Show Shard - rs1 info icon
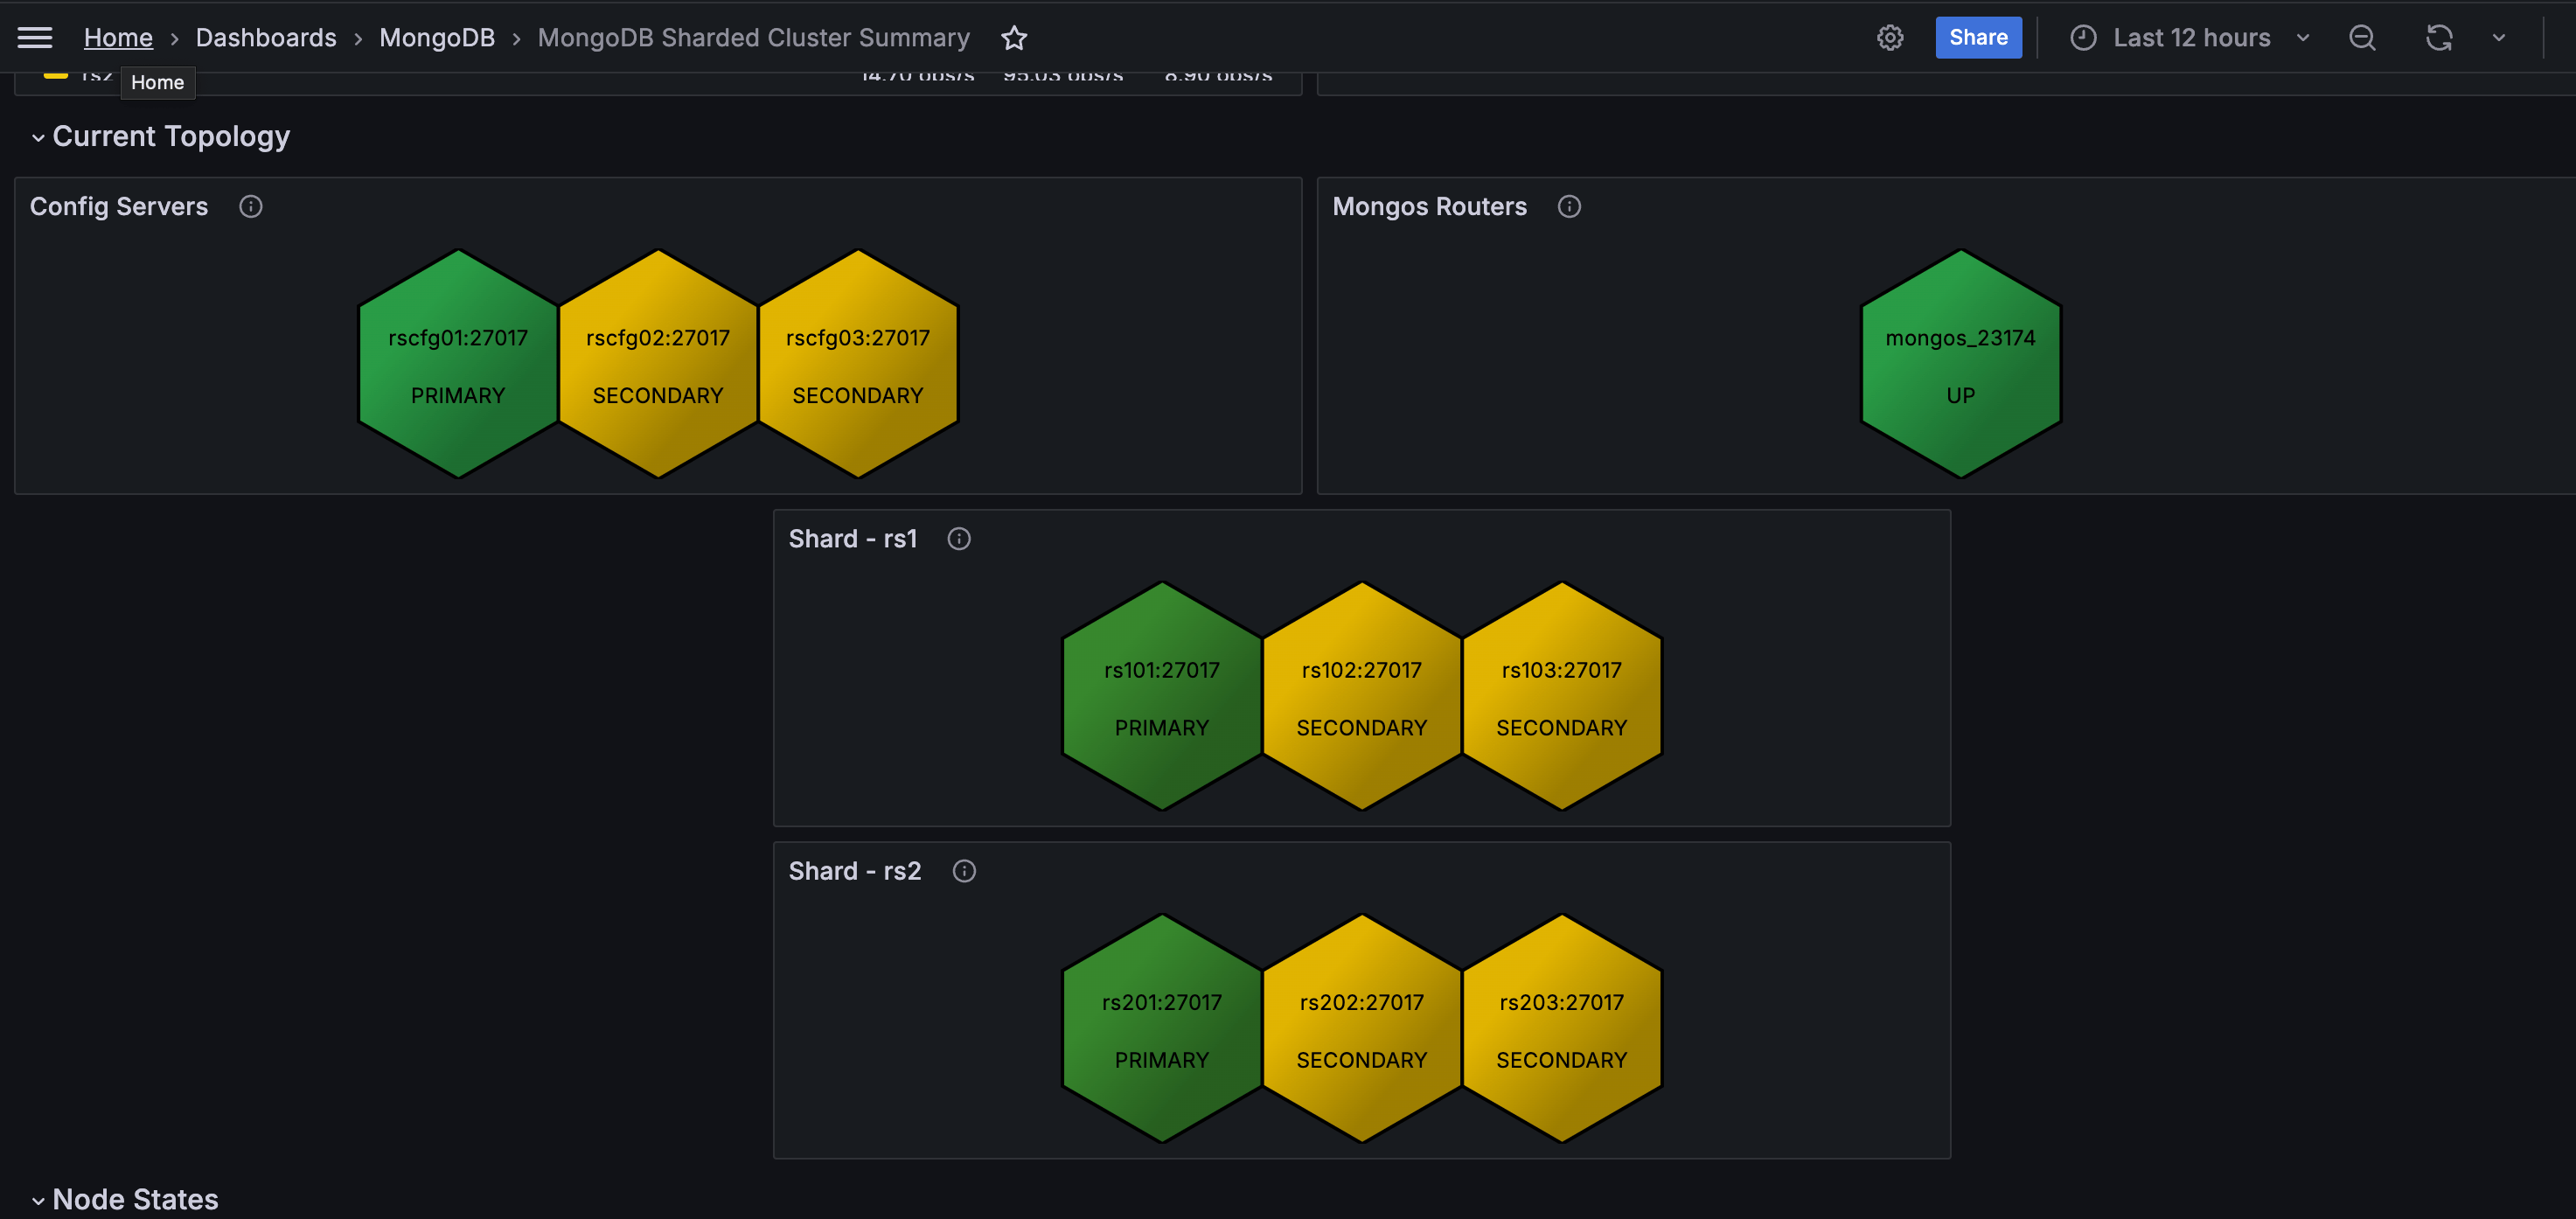This screenshot has width=2576, height=1219. (958, 539)
